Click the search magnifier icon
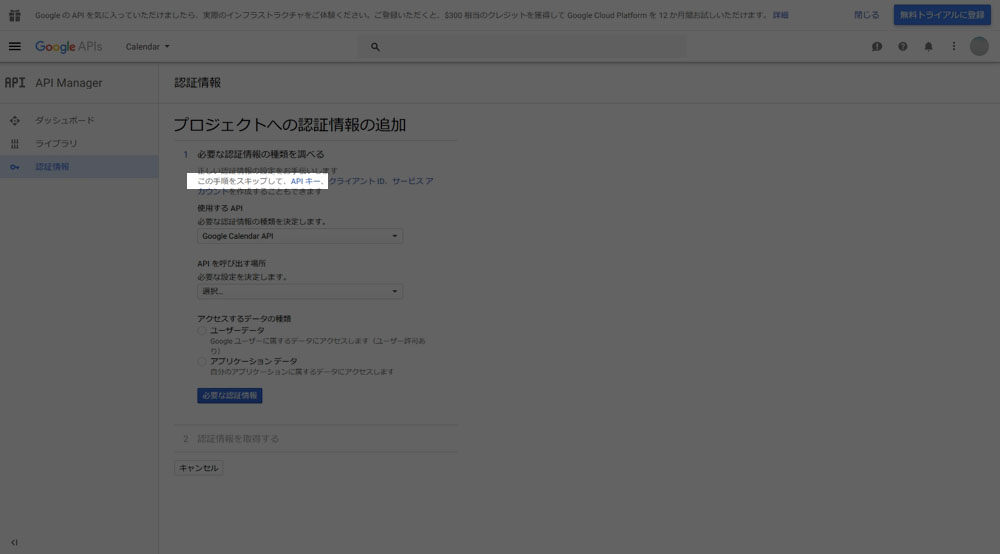The width and height of the screenshot is (1000, 554). [x=375, y=47]
